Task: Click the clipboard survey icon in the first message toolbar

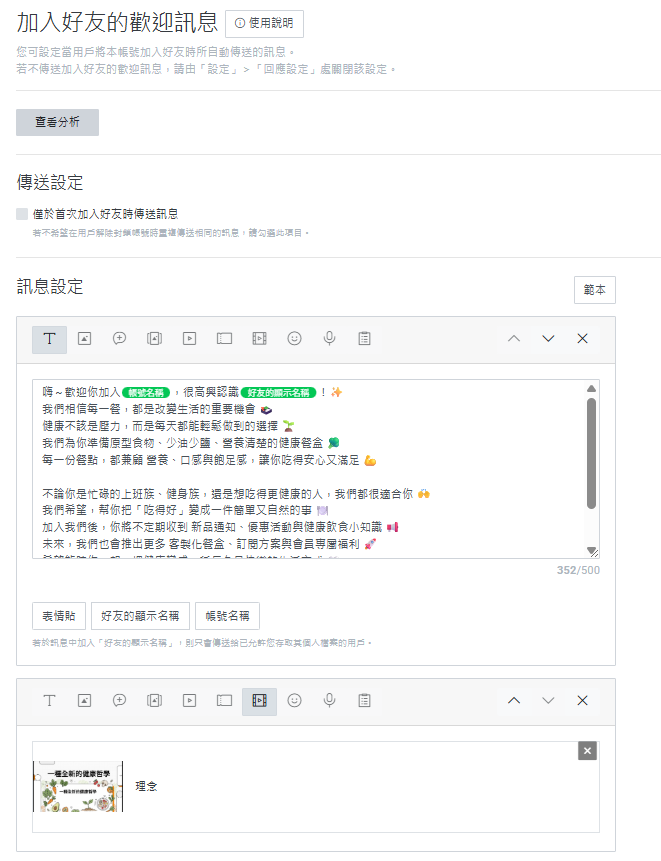Action: [x=364, y=339]
